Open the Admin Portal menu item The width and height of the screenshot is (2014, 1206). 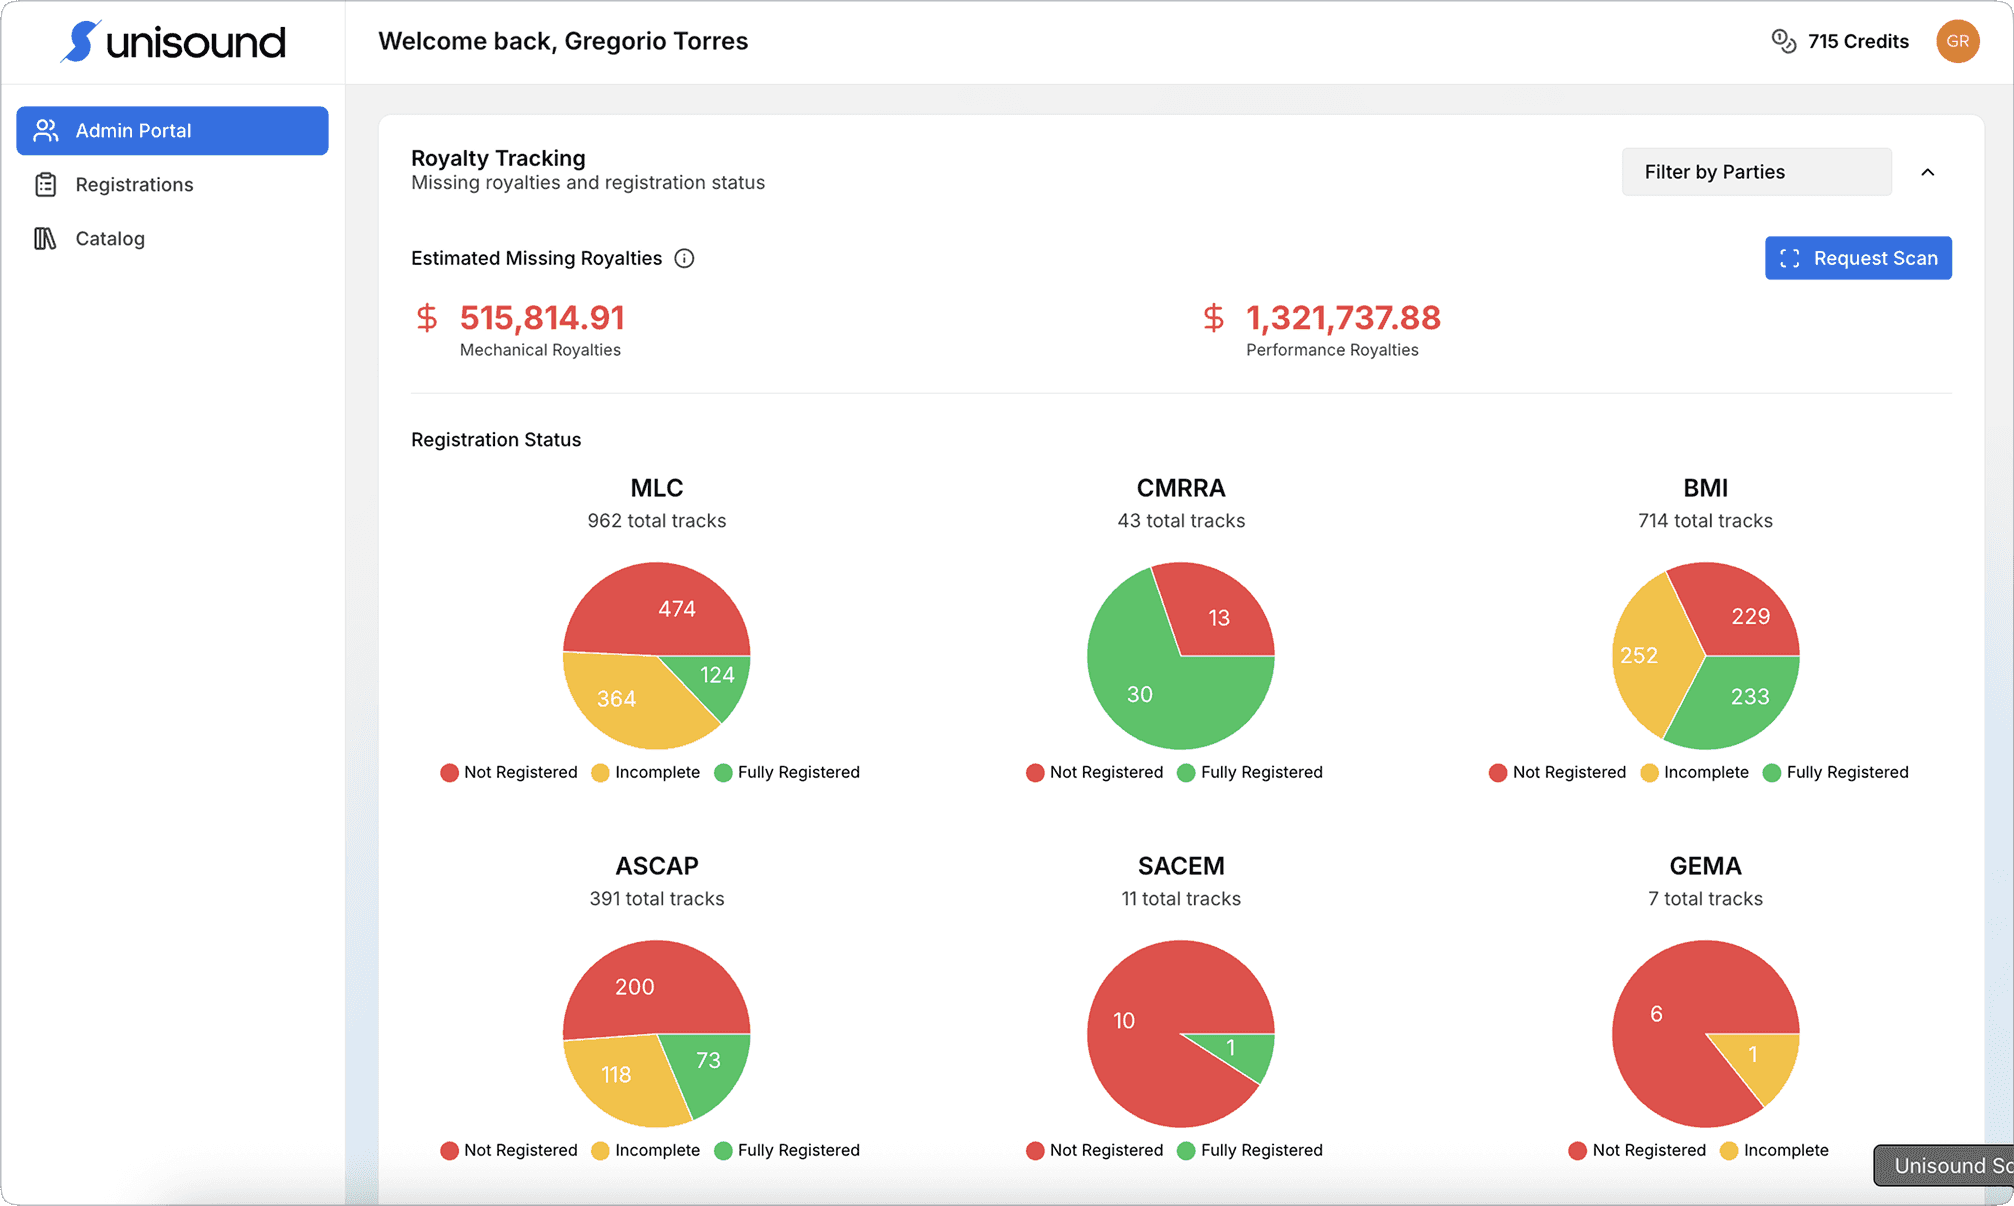coord(172,131)
